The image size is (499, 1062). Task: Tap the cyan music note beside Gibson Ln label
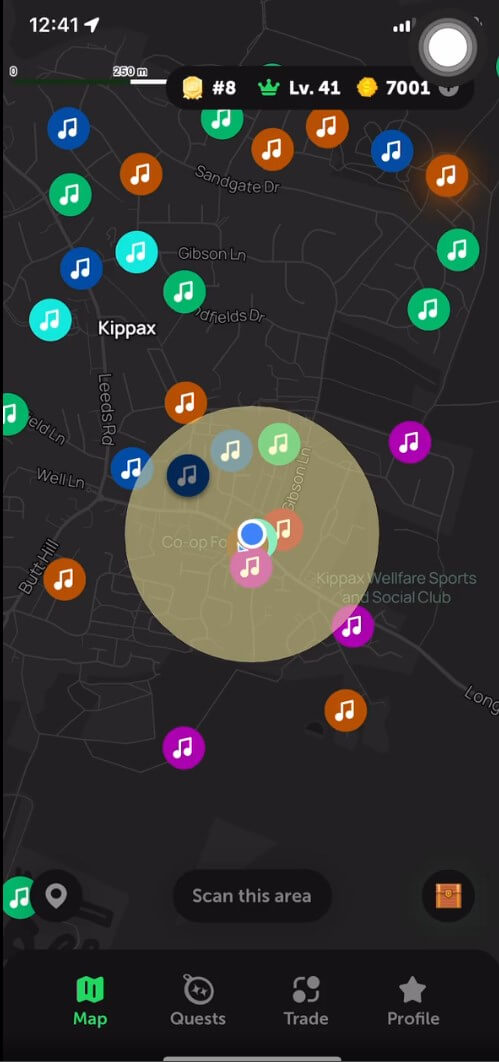point(137,252)
